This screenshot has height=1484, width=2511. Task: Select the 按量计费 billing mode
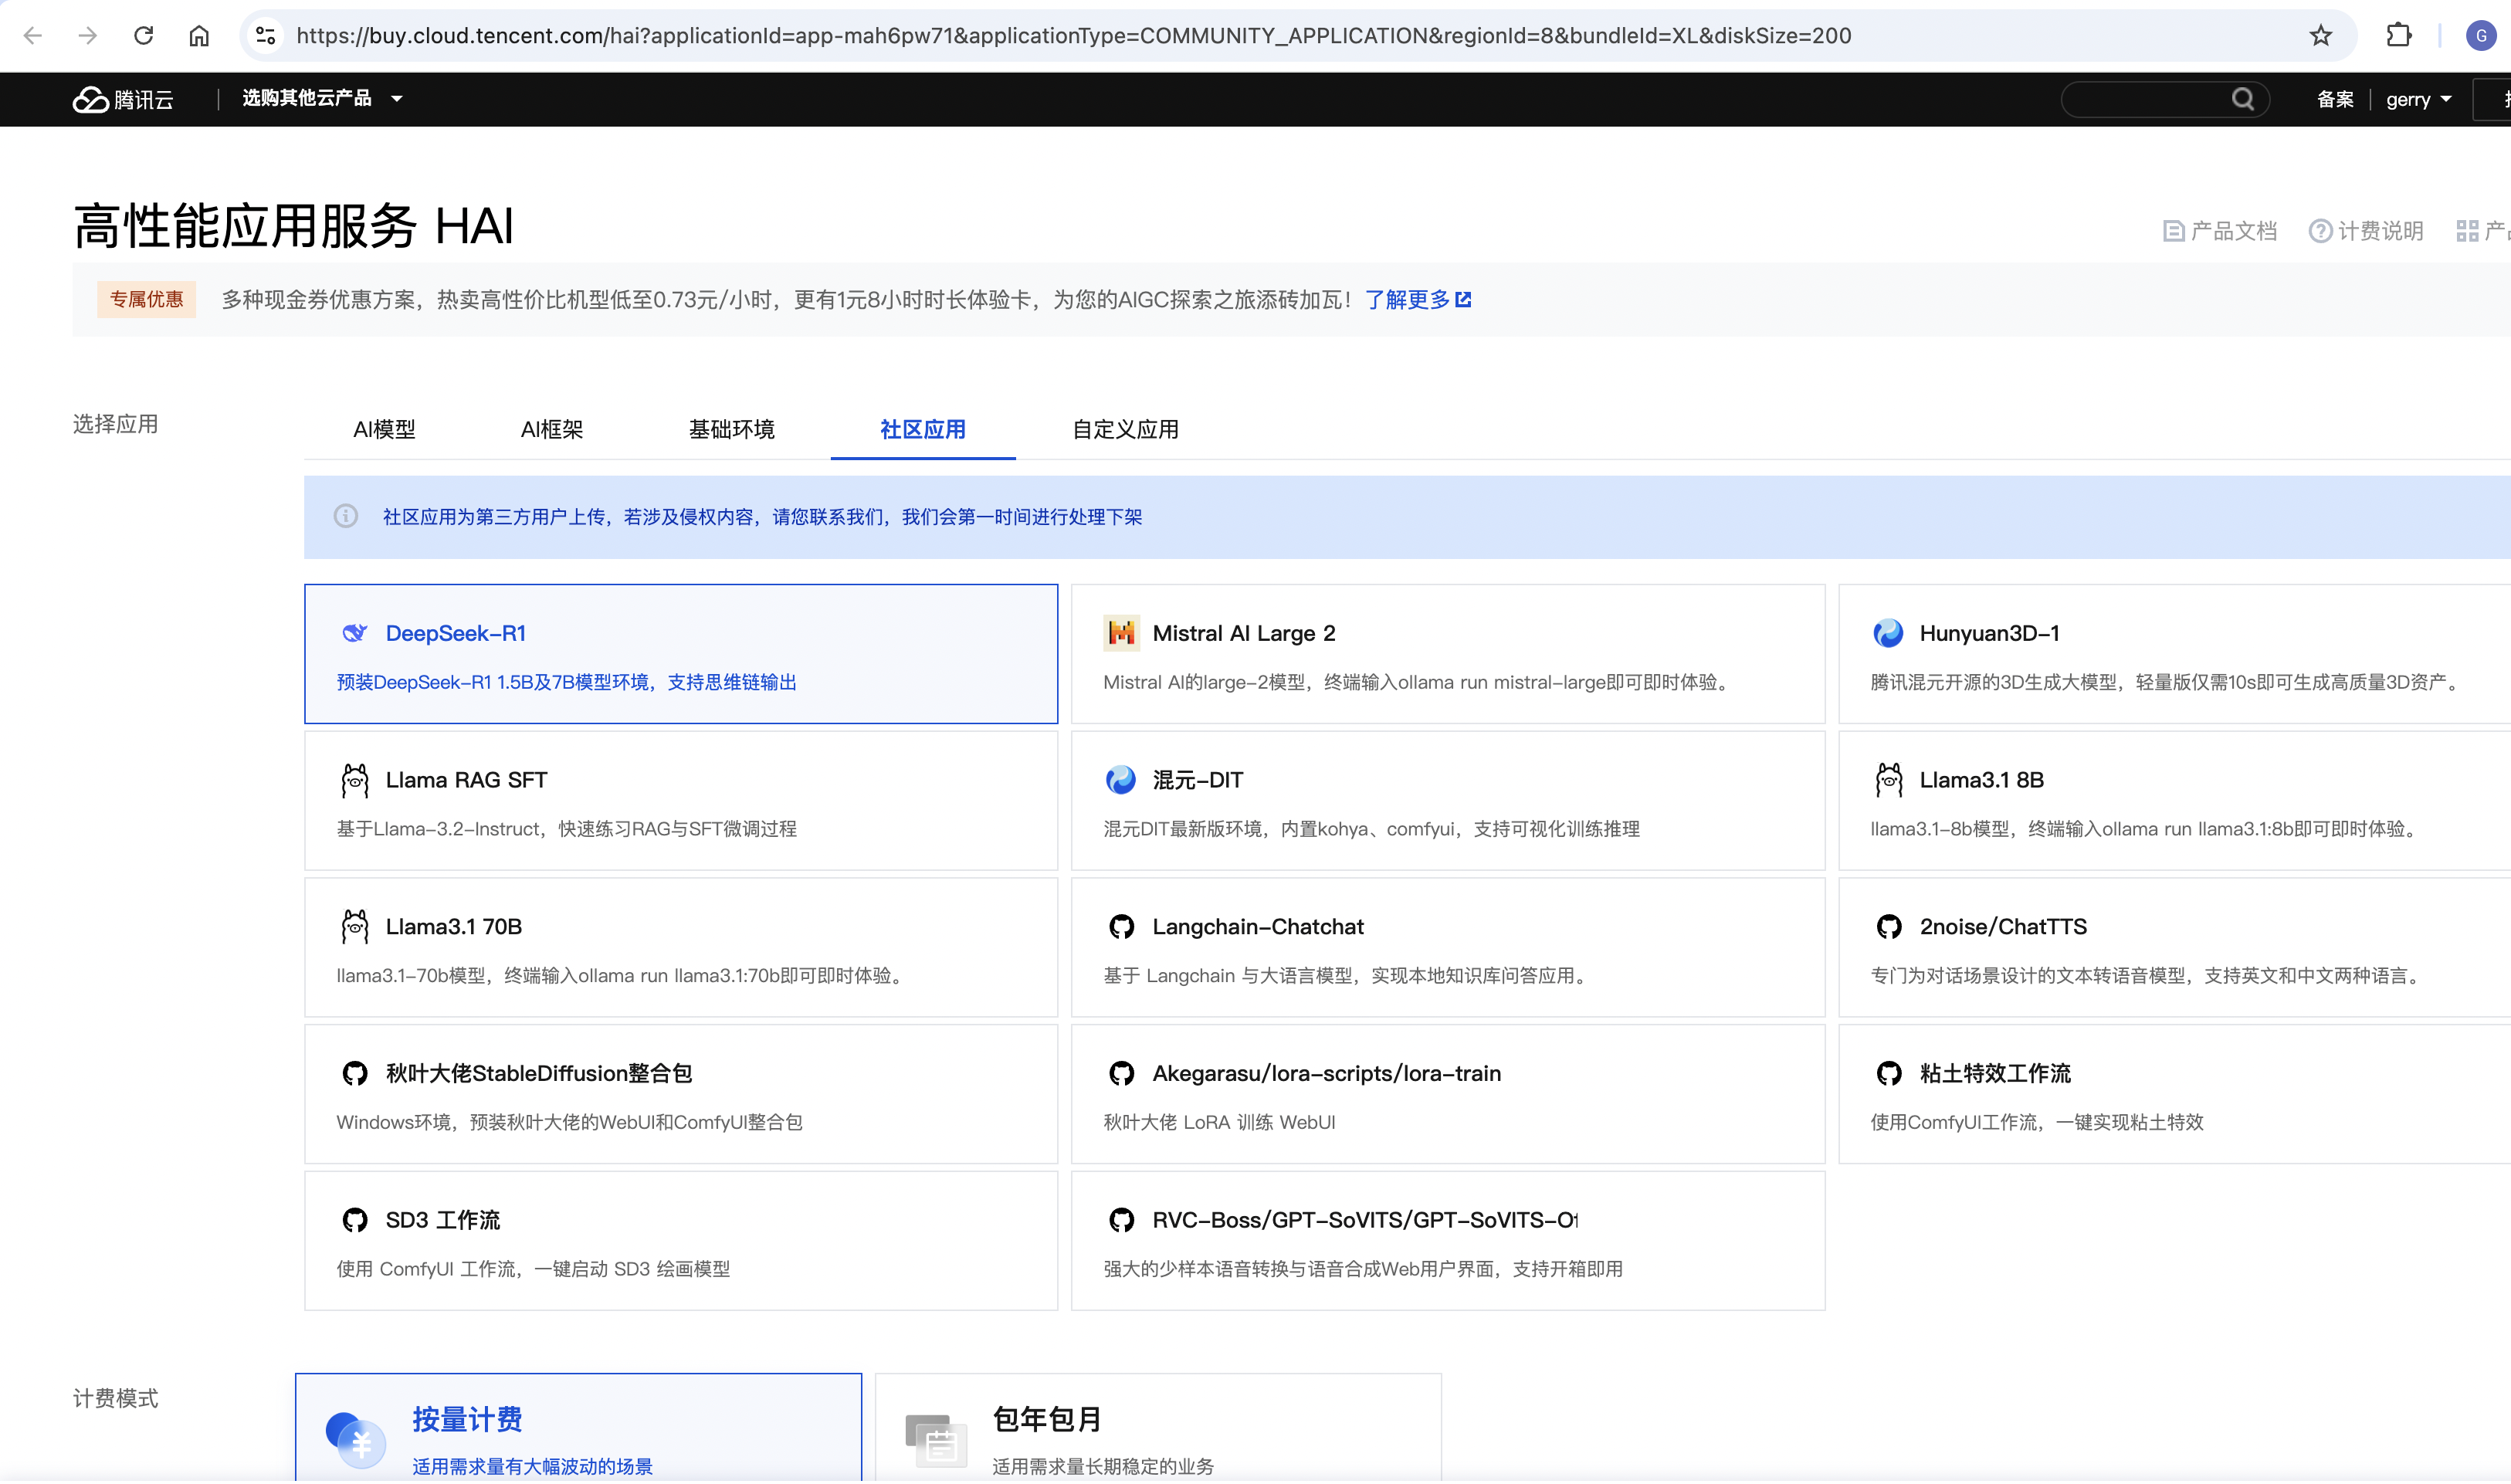pos(578,1429)
